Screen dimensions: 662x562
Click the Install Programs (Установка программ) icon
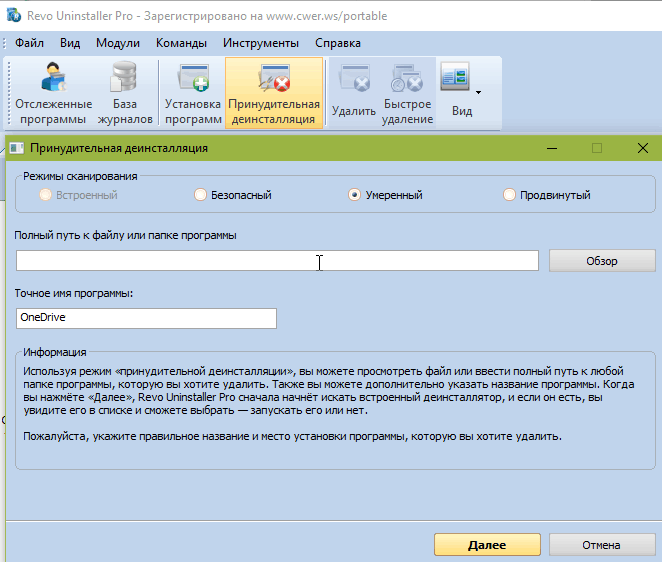click(x=193, y=93)
